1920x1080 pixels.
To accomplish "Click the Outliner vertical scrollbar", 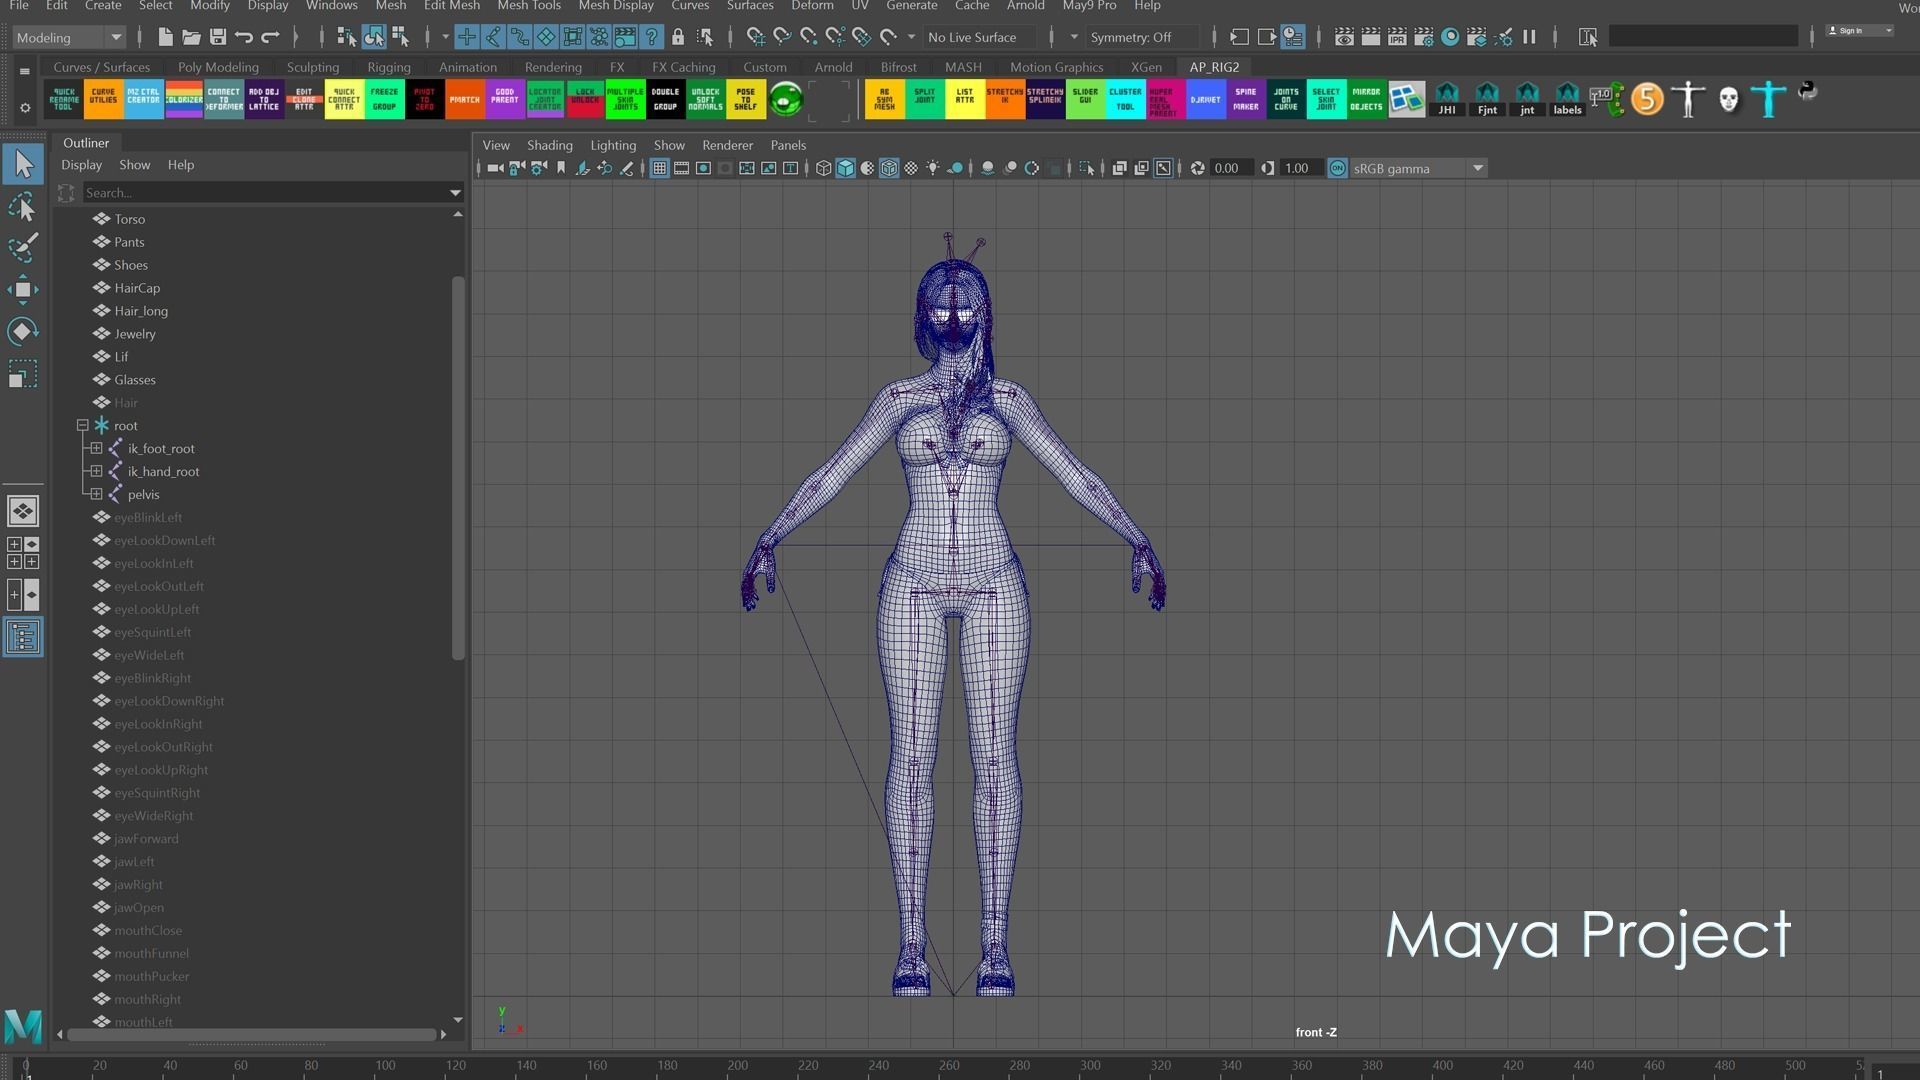I will 458,468.
